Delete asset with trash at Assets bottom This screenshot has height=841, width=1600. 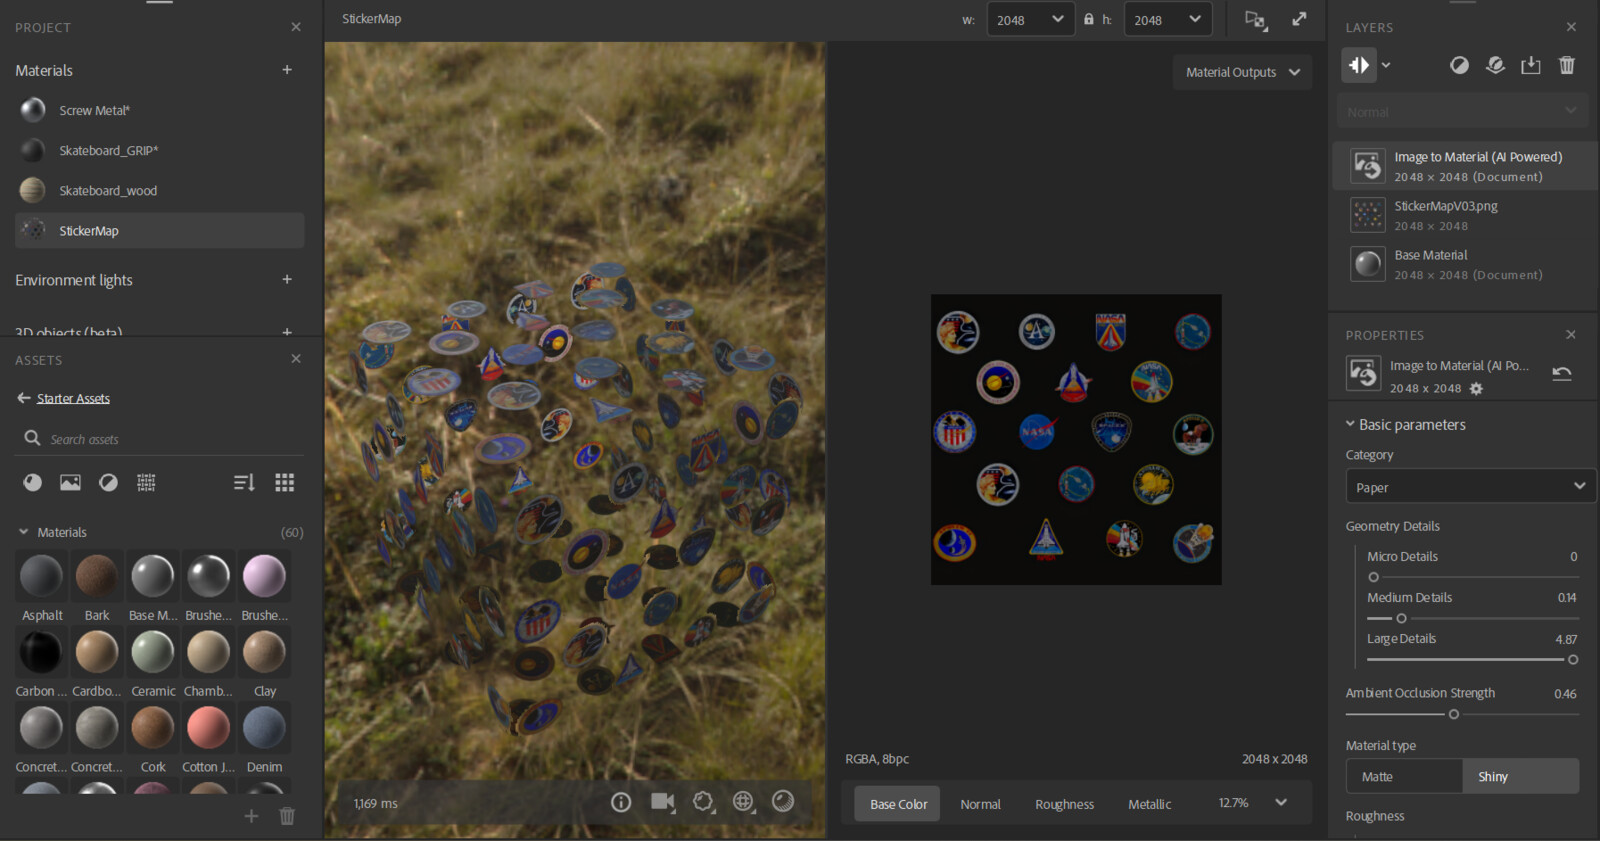[x=287, y=816]
